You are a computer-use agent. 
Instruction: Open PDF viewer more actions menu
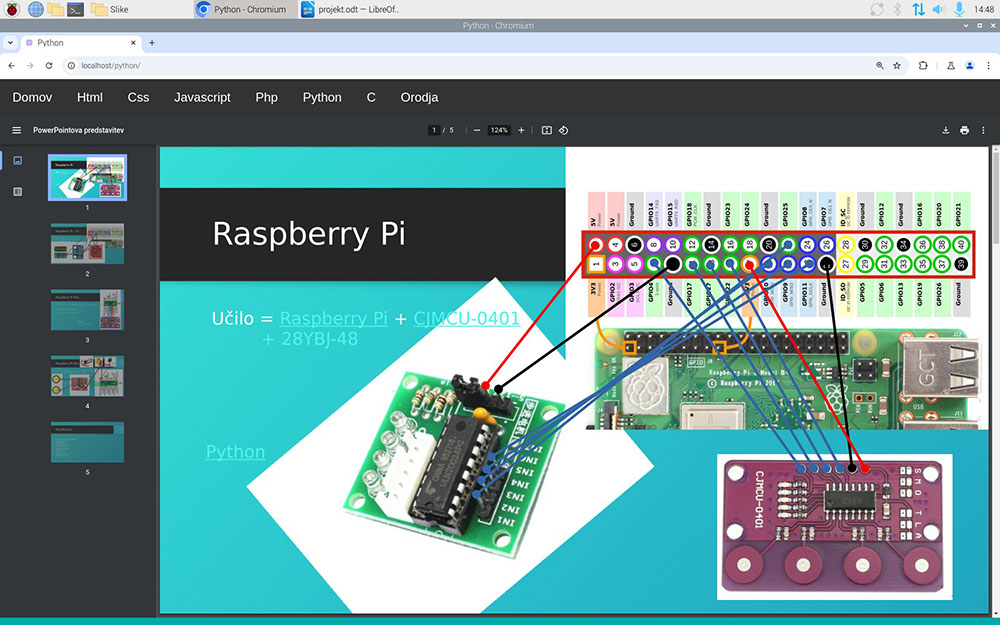click(x=983, y=130)
